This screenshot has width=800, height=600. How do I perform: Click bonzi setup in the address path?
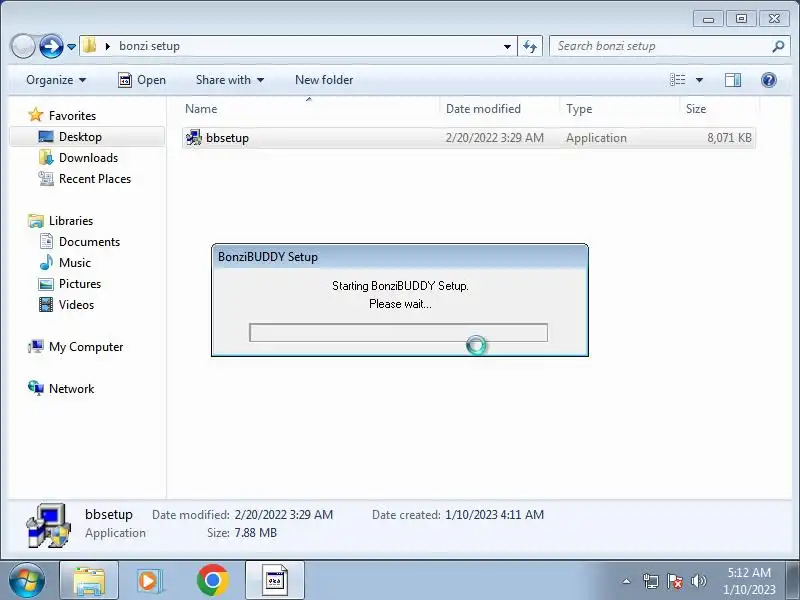(x=149, y=46)
